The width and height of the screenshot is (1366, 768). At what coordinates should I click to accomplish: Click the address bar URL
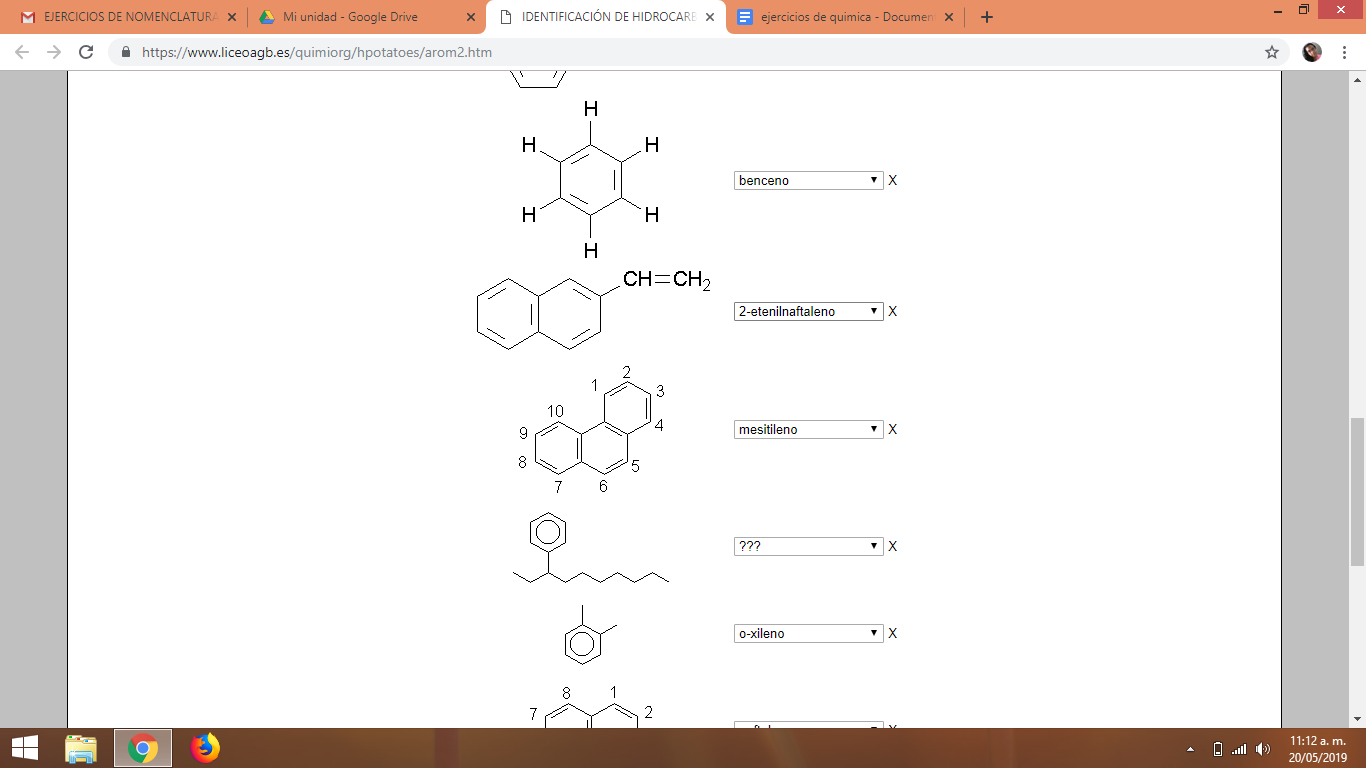317,52
